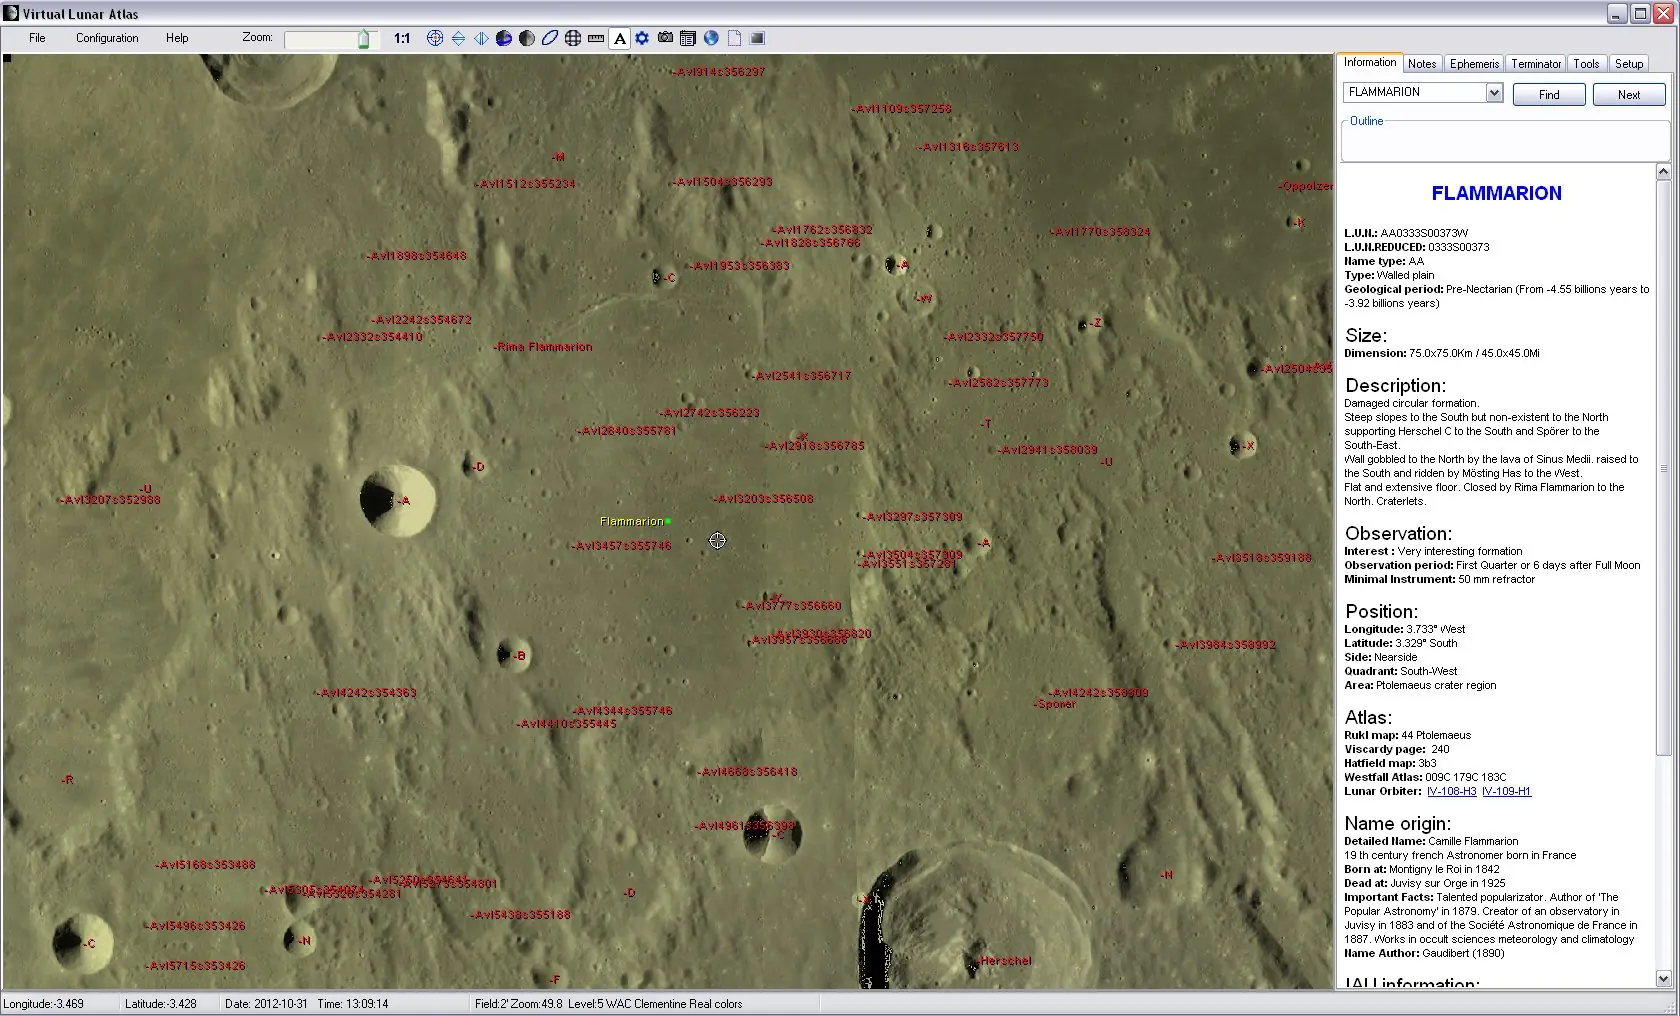Reset zoom with the 1:1 button
This screenshot has width=1680, height=1016.
point(402,38)
